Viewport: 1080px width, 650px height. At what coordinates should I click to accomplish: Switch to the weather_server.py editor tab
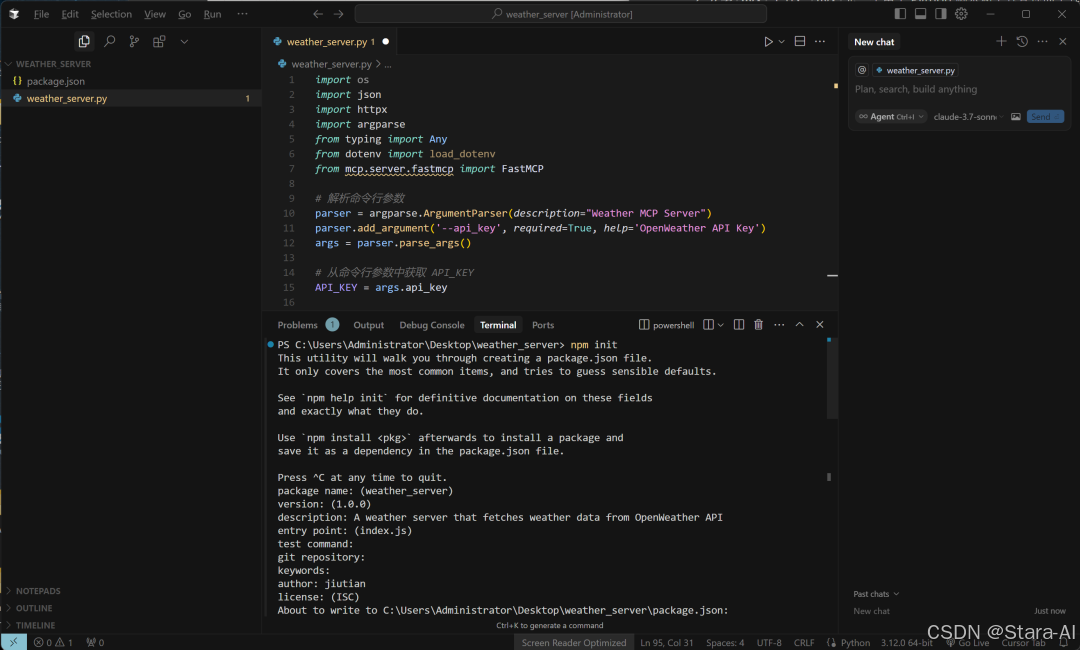point(330,41)
